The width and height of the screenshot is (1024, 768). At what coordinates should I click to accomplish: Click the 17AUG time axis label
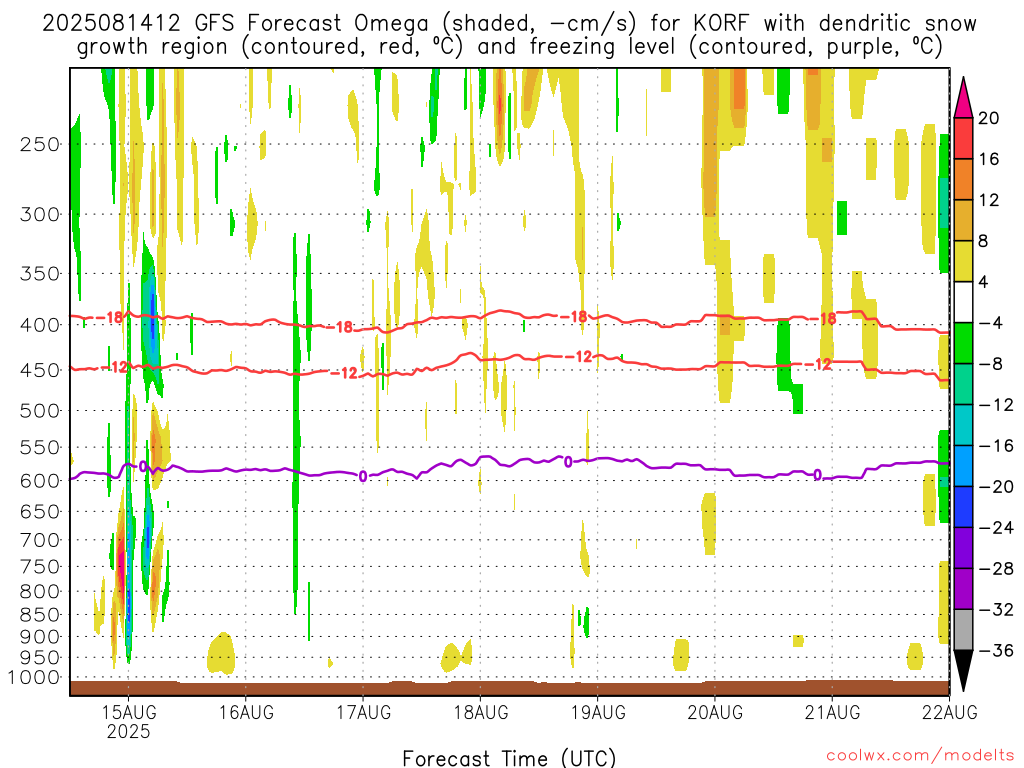coord(364,712)
